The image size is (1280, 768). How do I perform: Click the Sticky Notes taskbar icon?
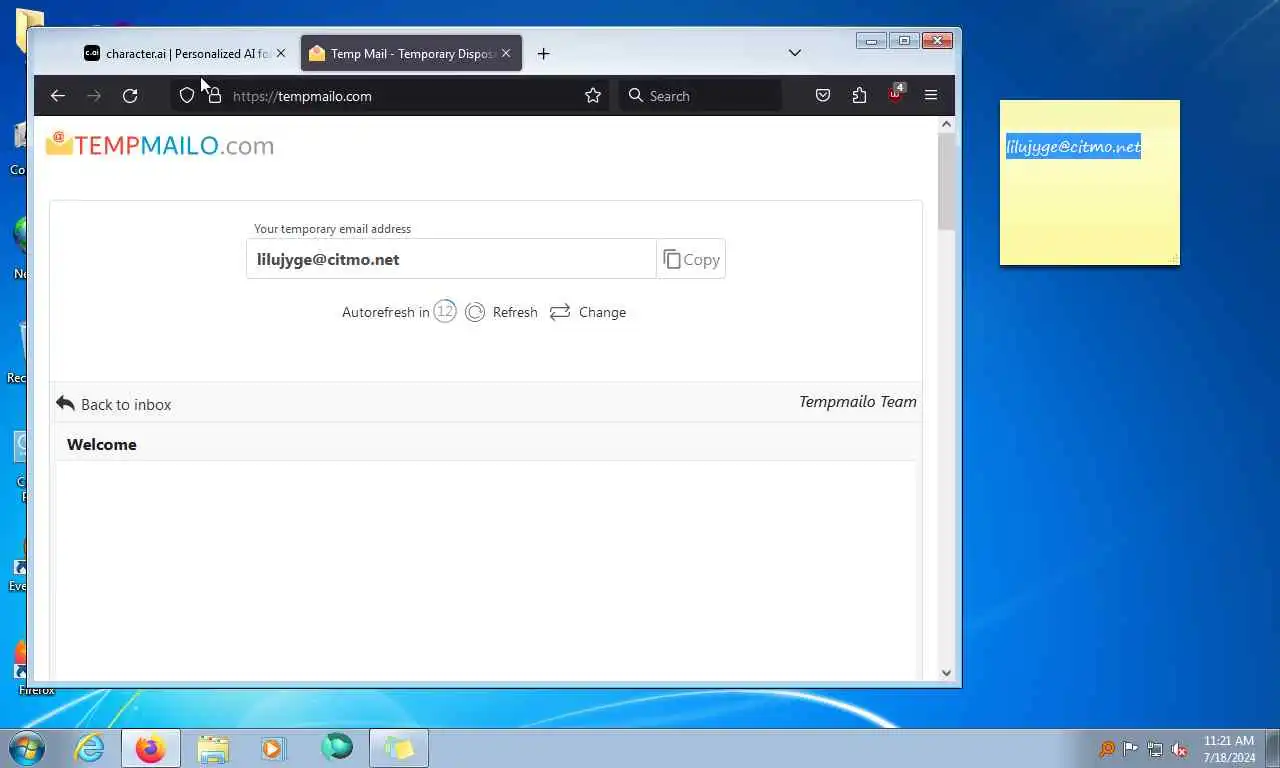[x=399, y=748]
